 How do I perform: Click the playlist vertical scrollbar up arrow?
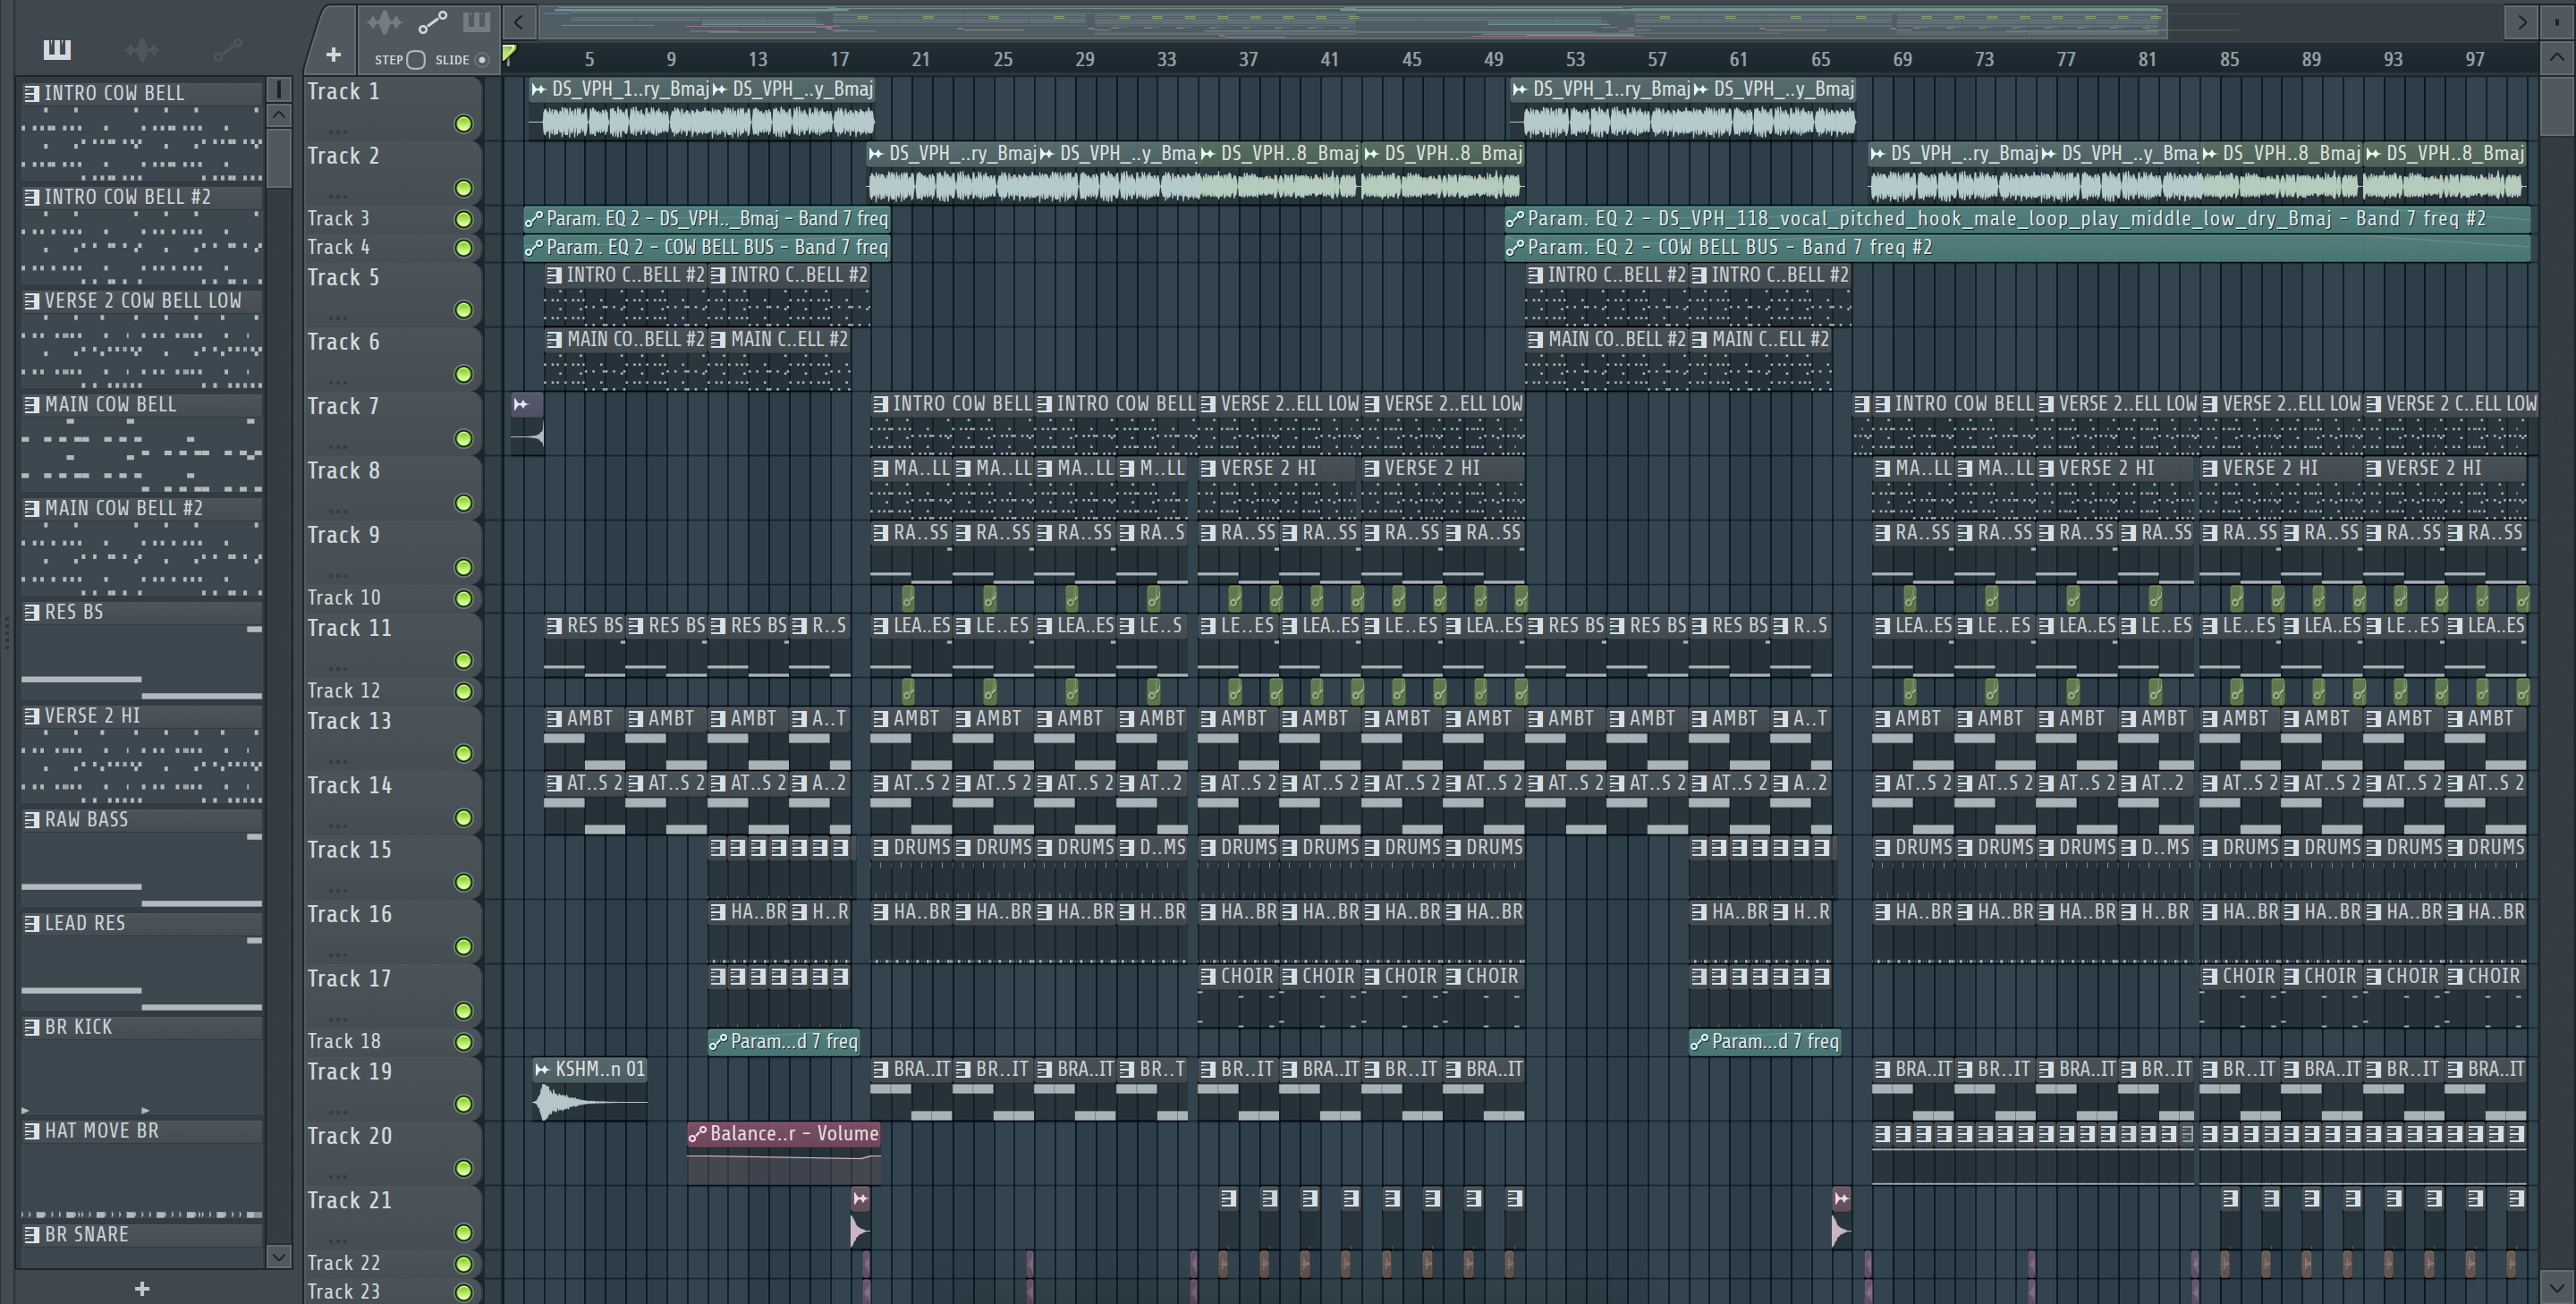(2557, 57)
